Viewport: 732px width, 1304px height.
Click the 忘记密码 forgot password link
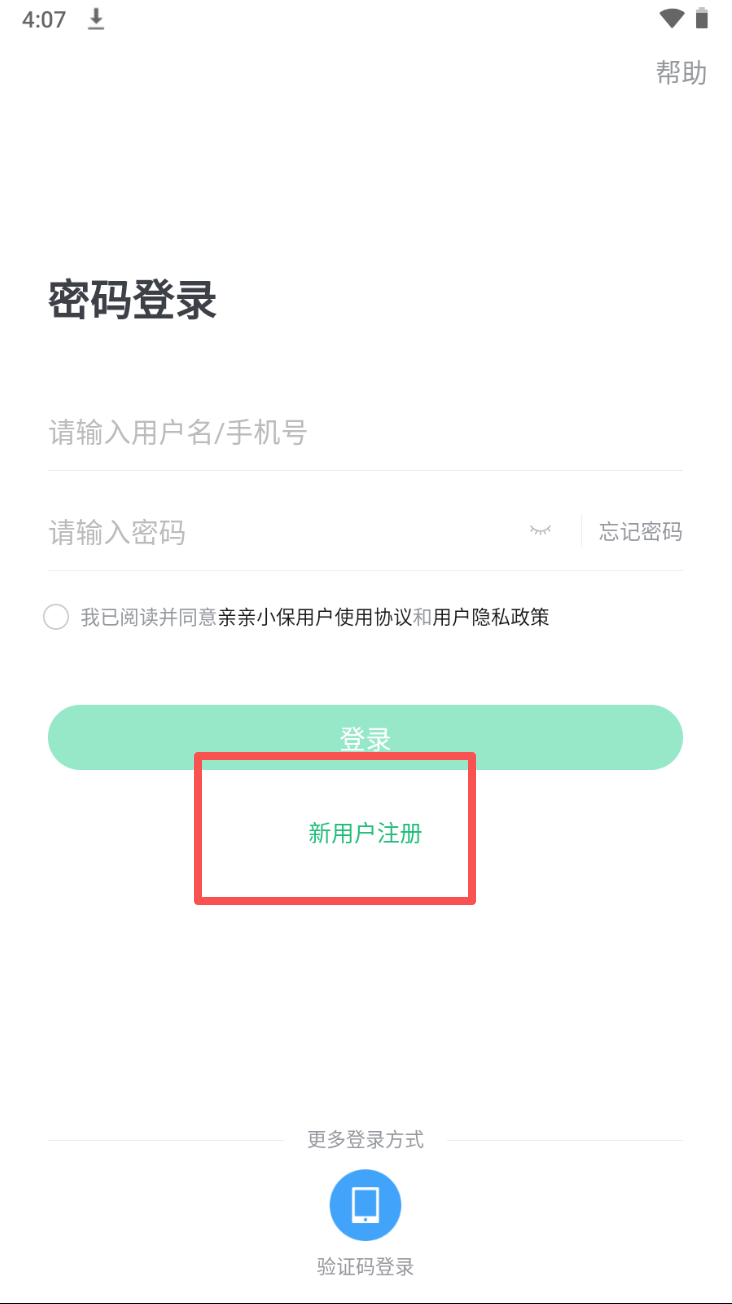click(640, 532)
